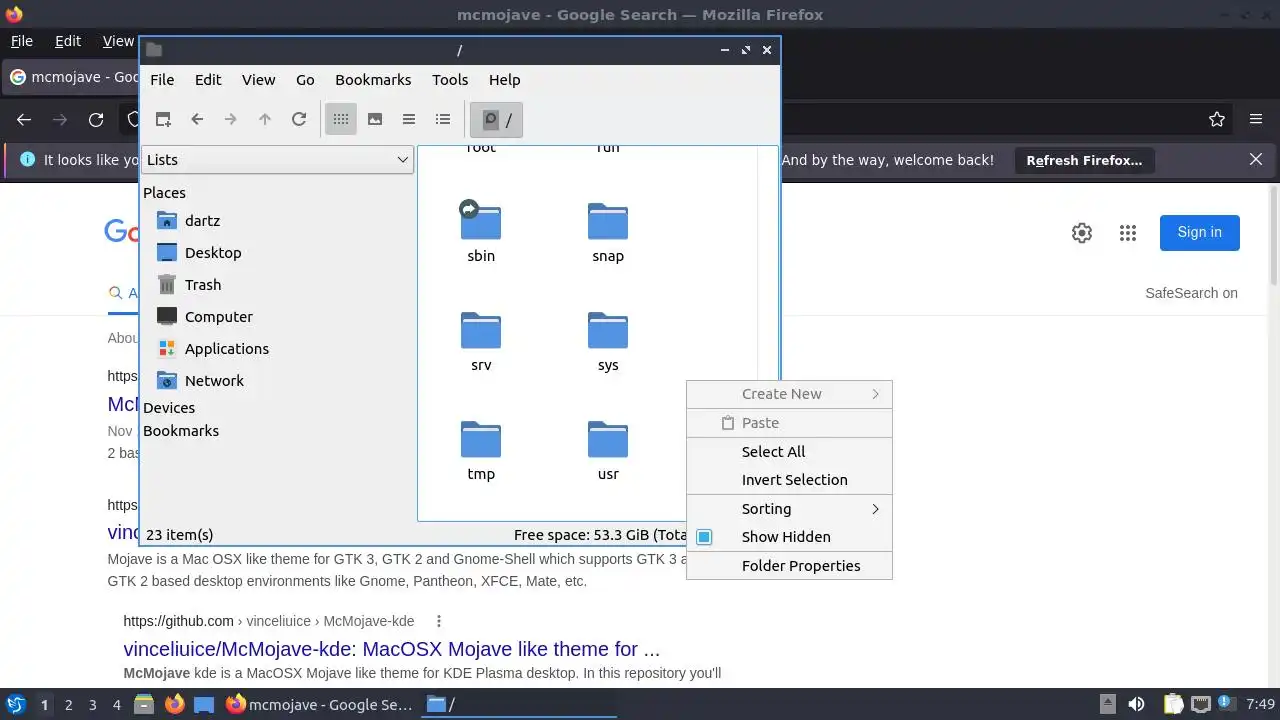Viewport: 1280px width, 720px height.
Task: Launch Firefox from taskbar quick launch
Action: (x=174, y=705)
